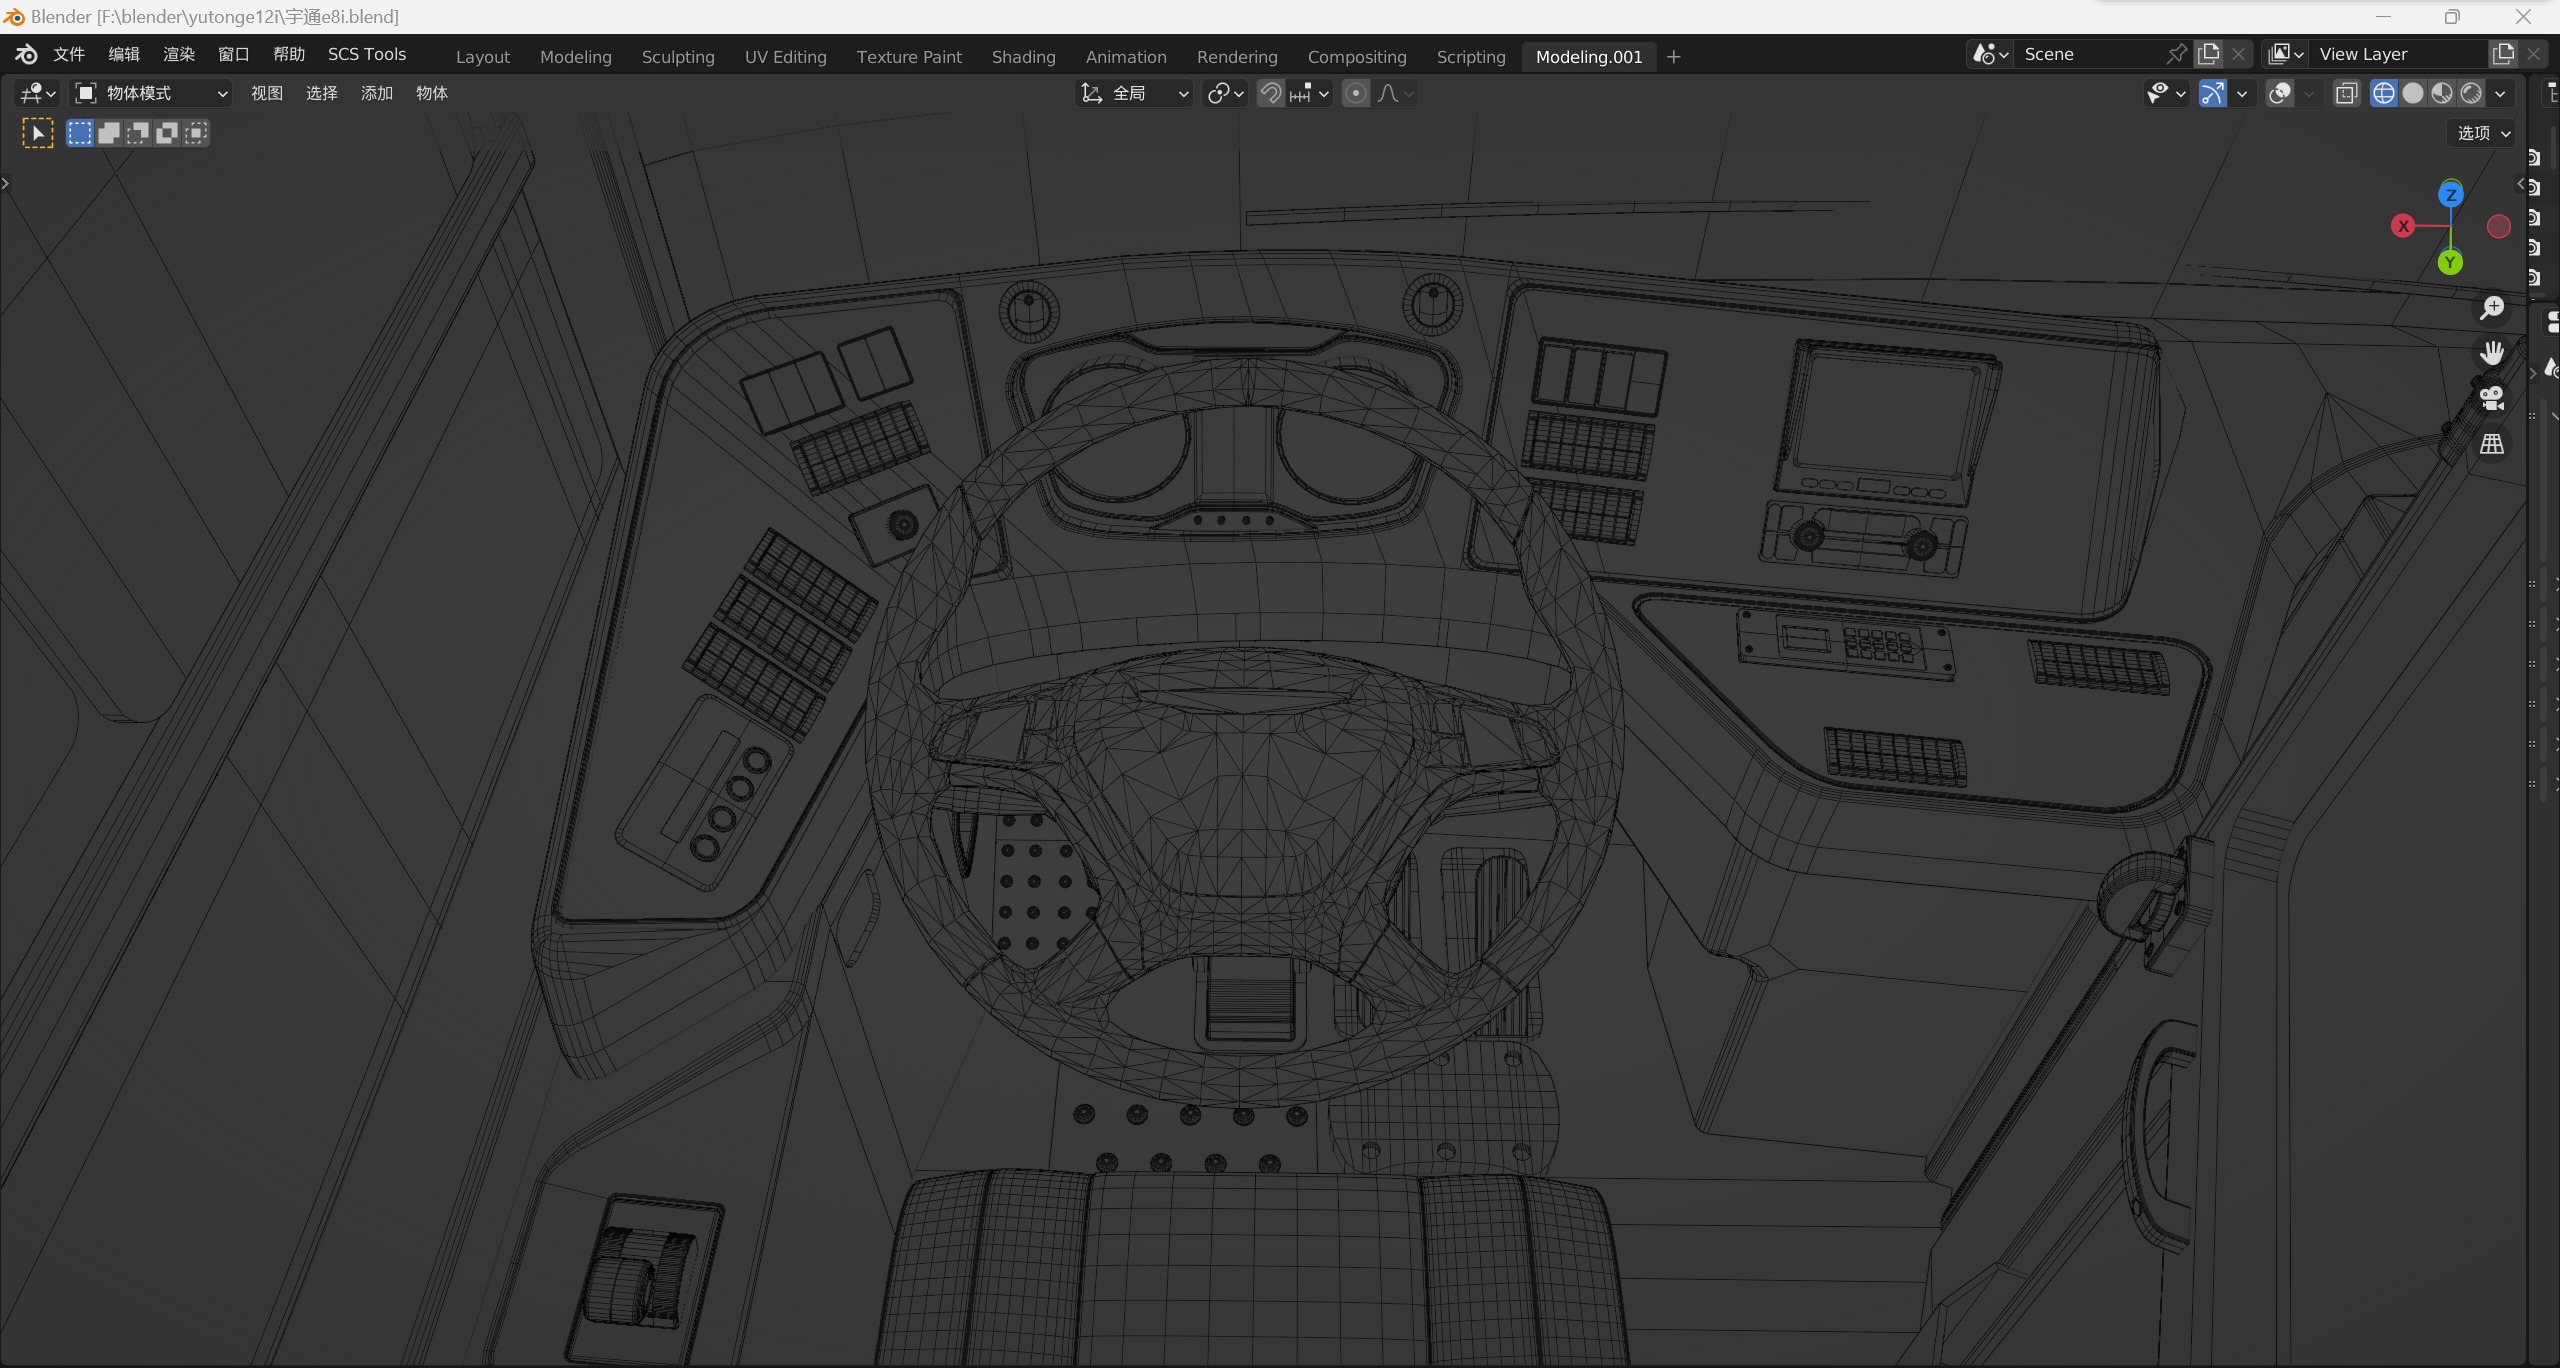Toggle proportional editing button

1355,93
